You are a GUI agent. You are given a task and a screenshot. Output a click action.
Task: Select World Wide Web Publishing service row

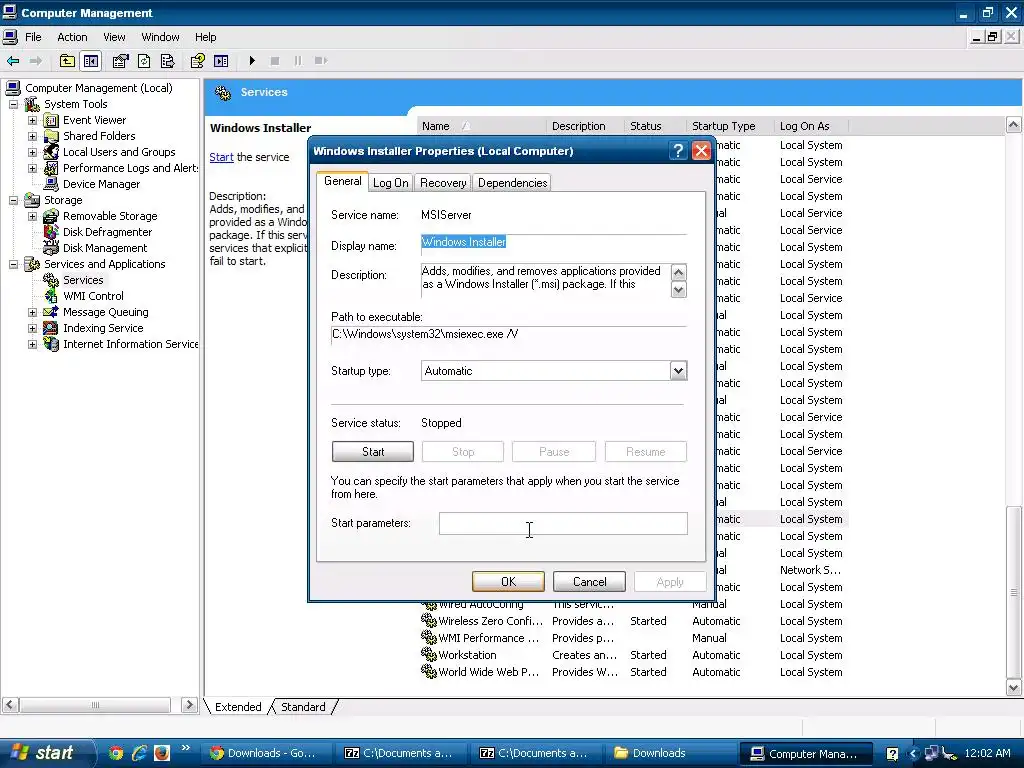(x=632, y=671)
